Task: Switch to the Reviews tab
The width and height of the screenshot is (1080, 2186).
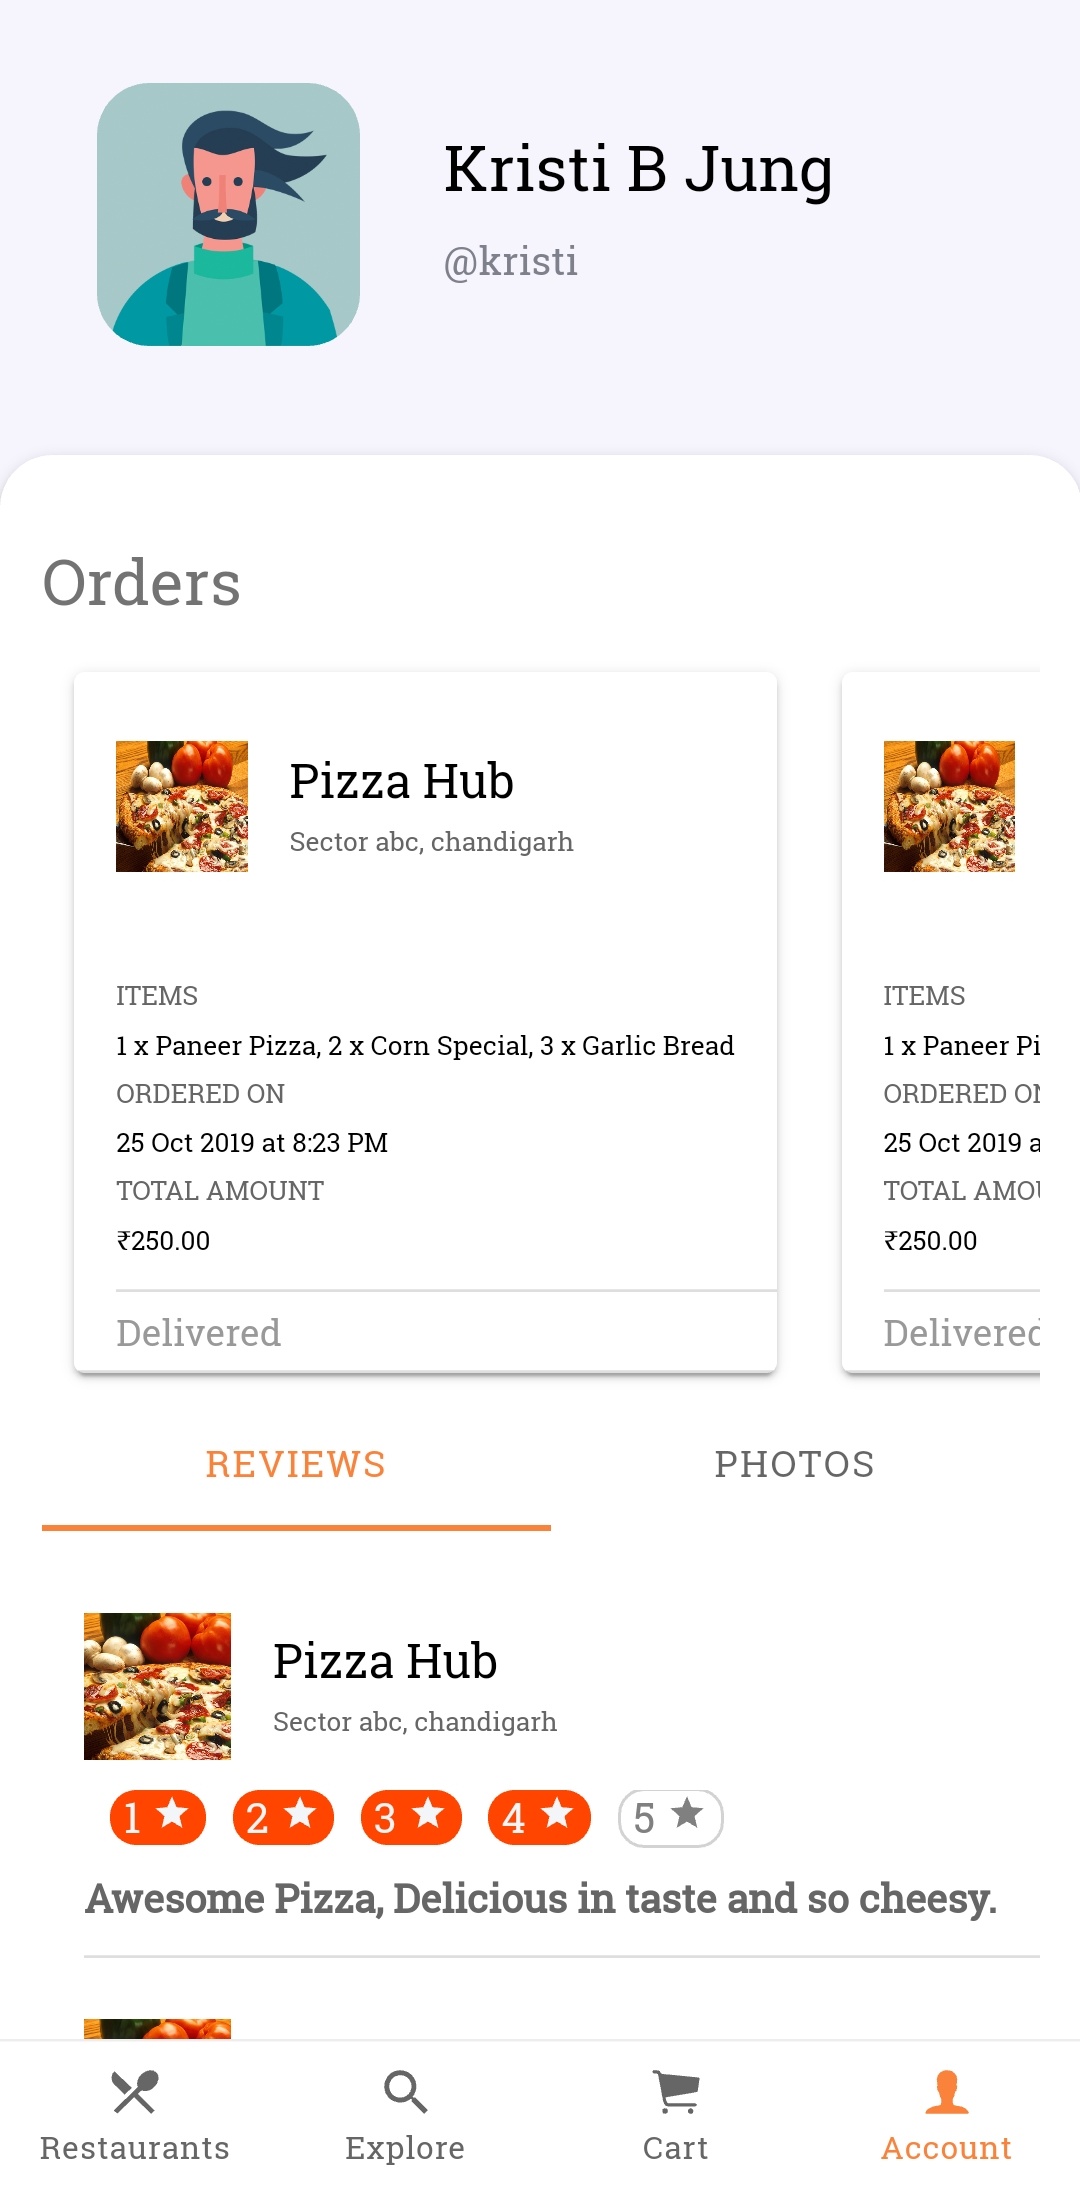Action: point(296,1465)
